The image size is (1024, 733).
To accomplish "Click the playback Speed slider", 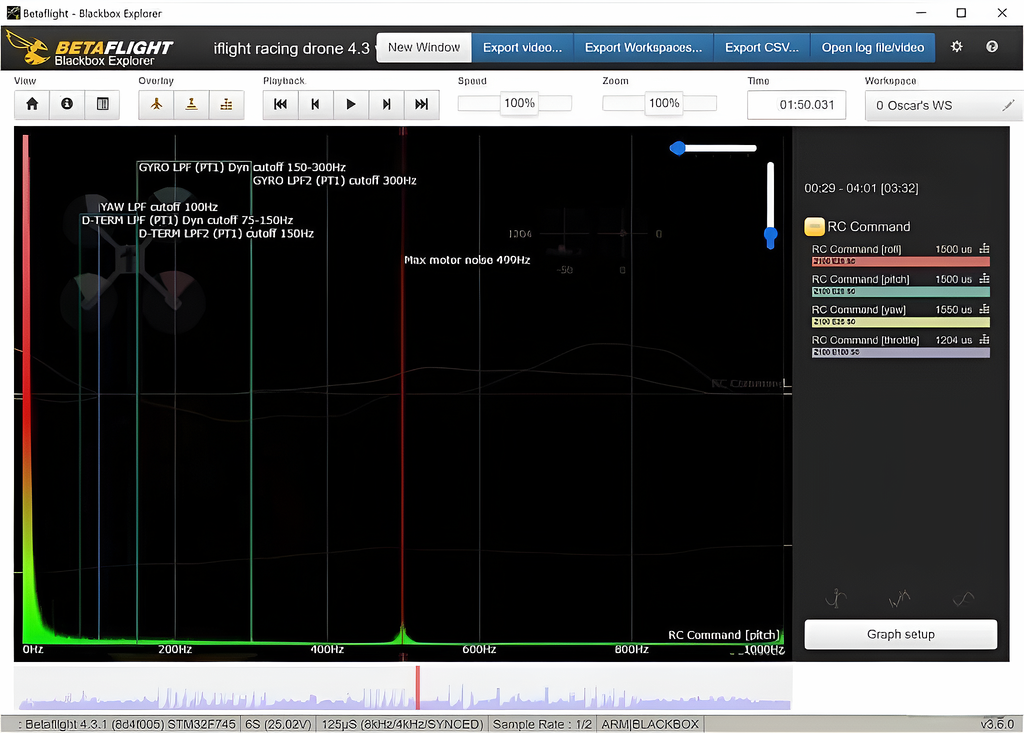I will (x=515, y=103).
